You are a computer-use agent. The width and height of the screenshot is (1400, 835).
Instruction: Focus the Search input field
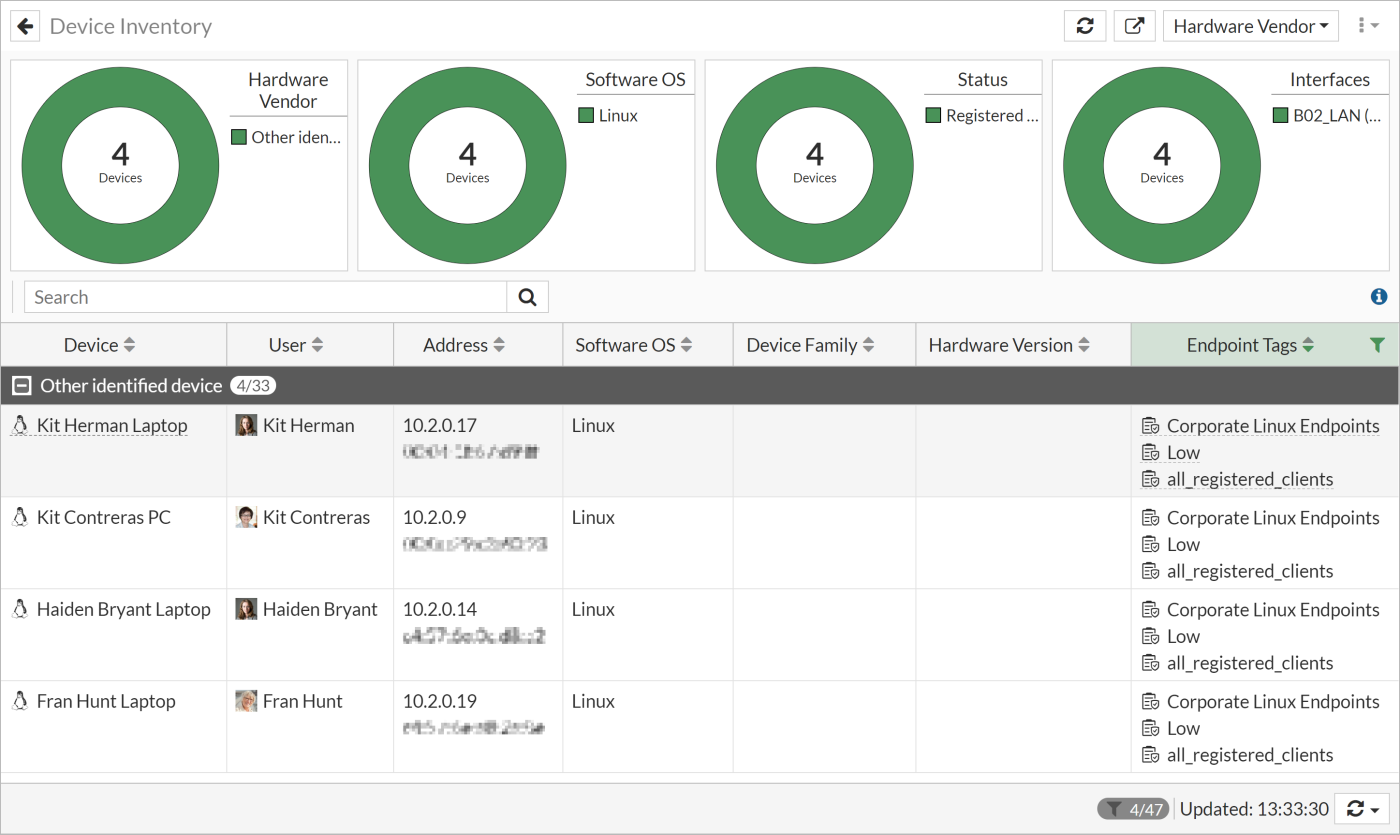point(265,297)
